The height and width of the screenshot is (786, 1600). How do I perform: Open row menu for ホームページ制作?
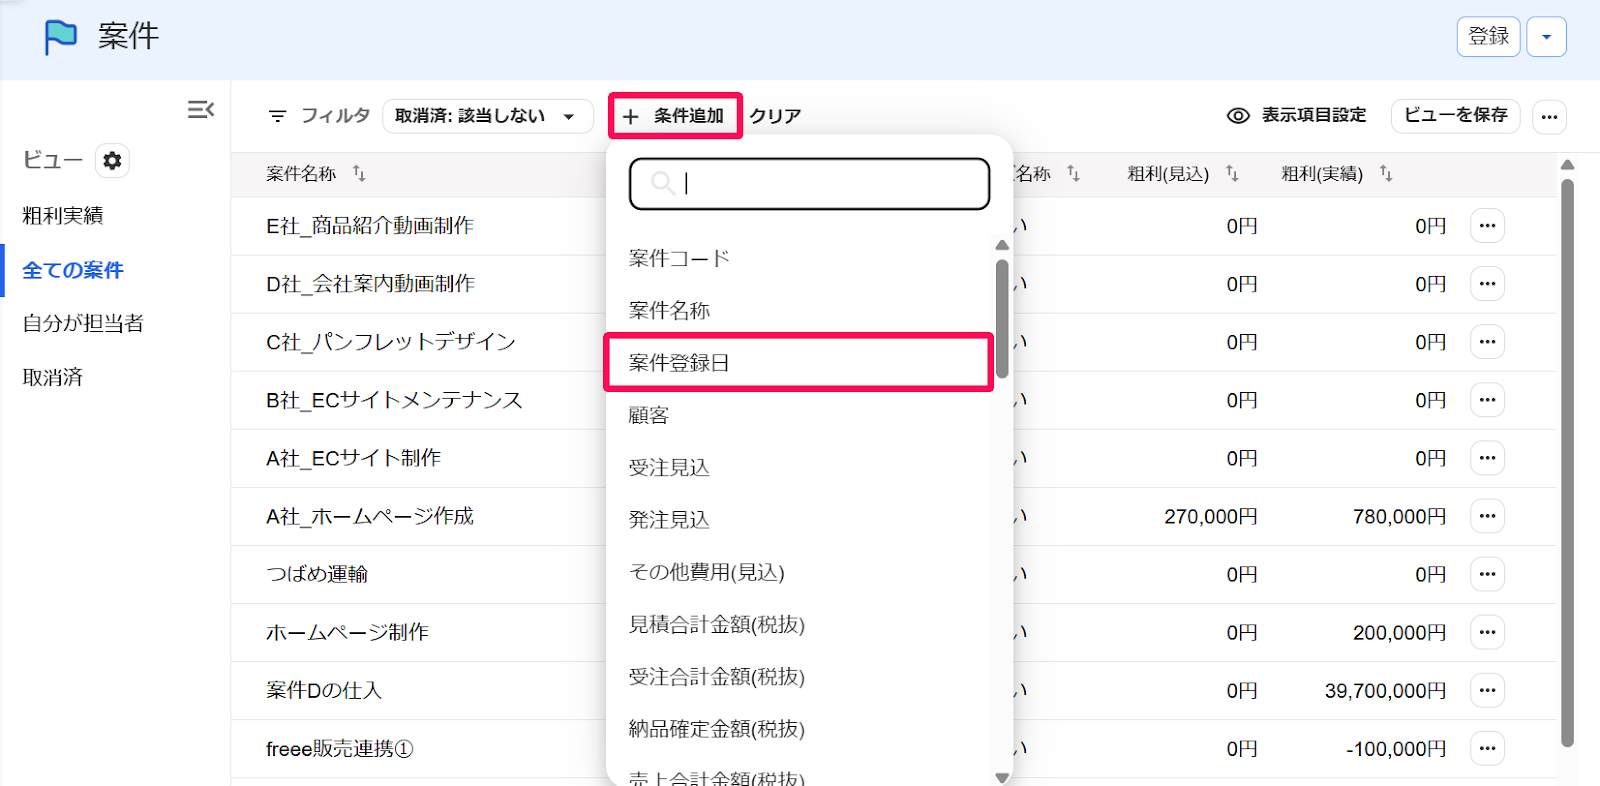coord(1487,632)
